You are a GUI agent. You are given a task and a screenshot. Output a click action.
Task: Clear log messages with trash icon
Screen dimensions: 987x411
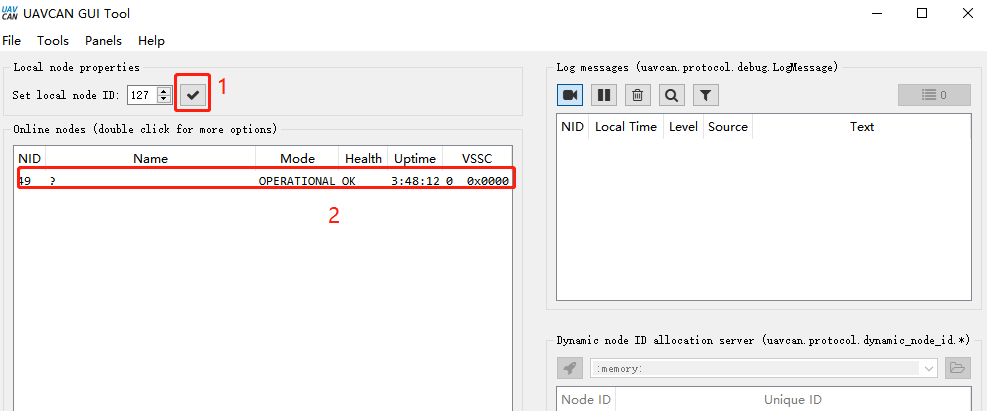[x=638, y=95]
